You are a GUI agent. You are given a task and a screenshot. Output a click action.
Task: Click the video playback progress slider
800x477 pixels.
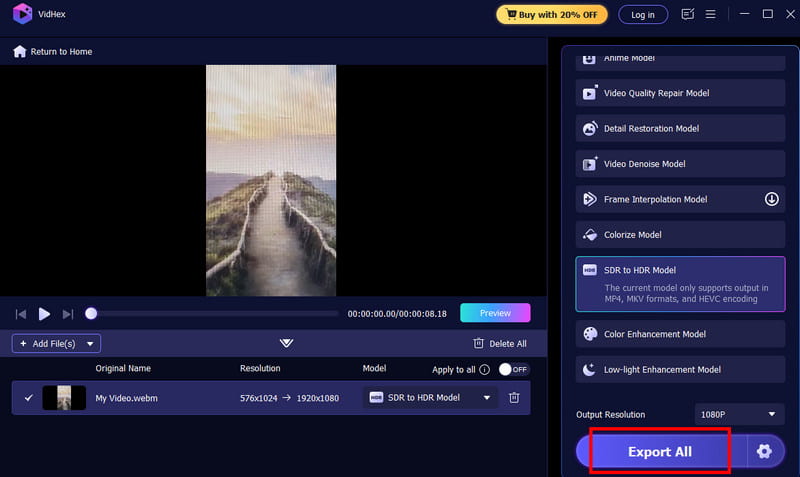coord(215,314)
